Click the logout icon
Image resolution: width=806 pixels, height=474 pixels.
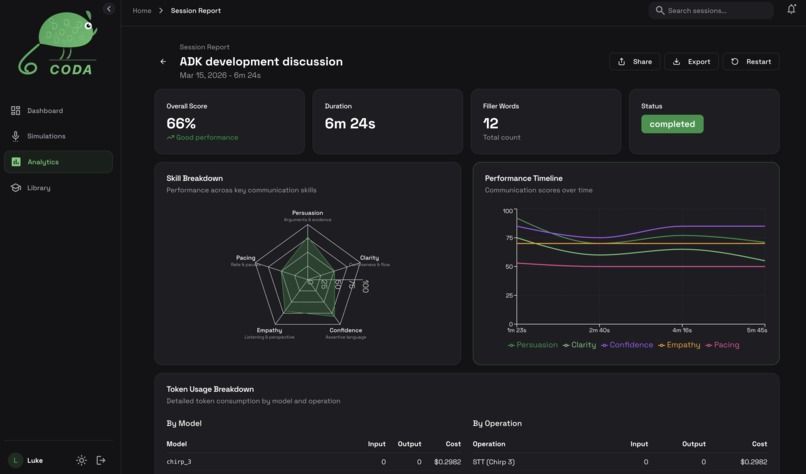click(x=101, y=460)
